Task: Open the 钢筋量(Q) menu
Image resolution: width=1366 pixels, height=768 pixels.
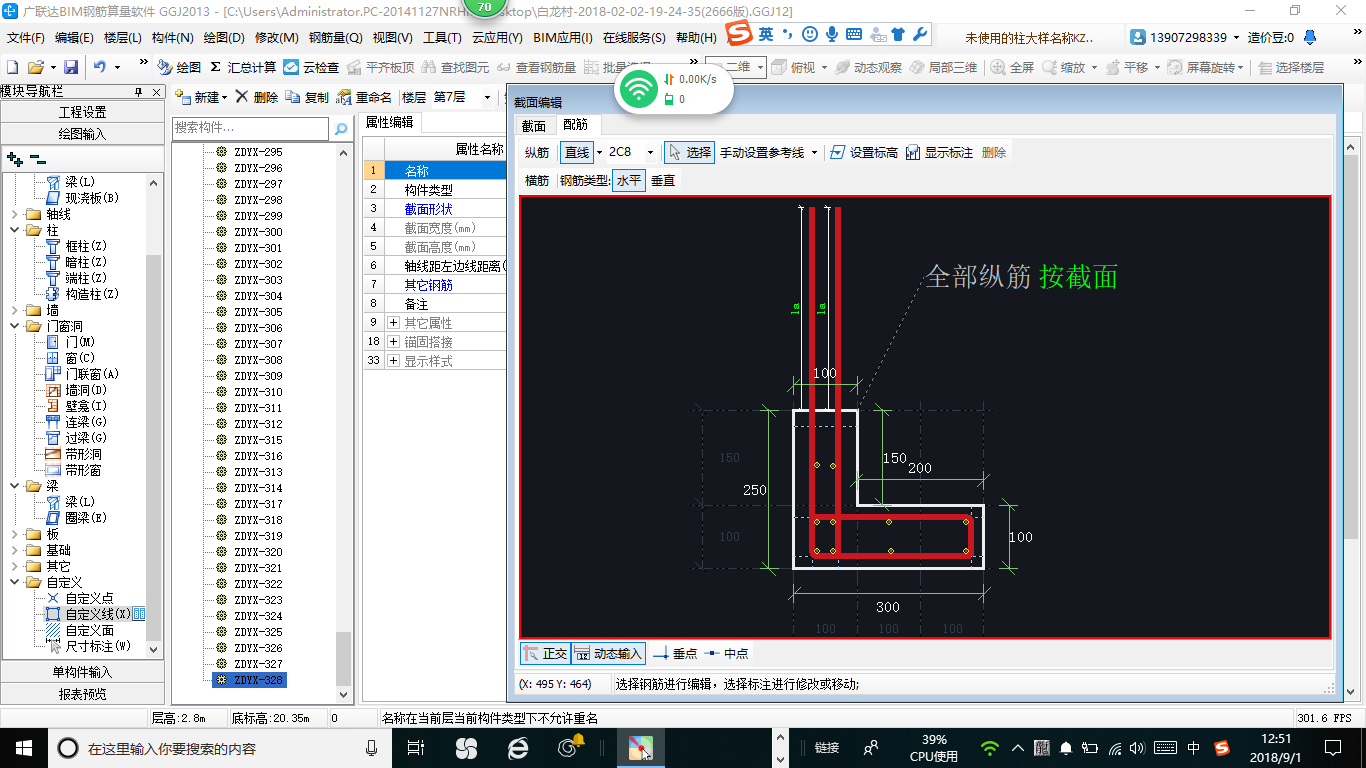Action: [x=335, y=38]
